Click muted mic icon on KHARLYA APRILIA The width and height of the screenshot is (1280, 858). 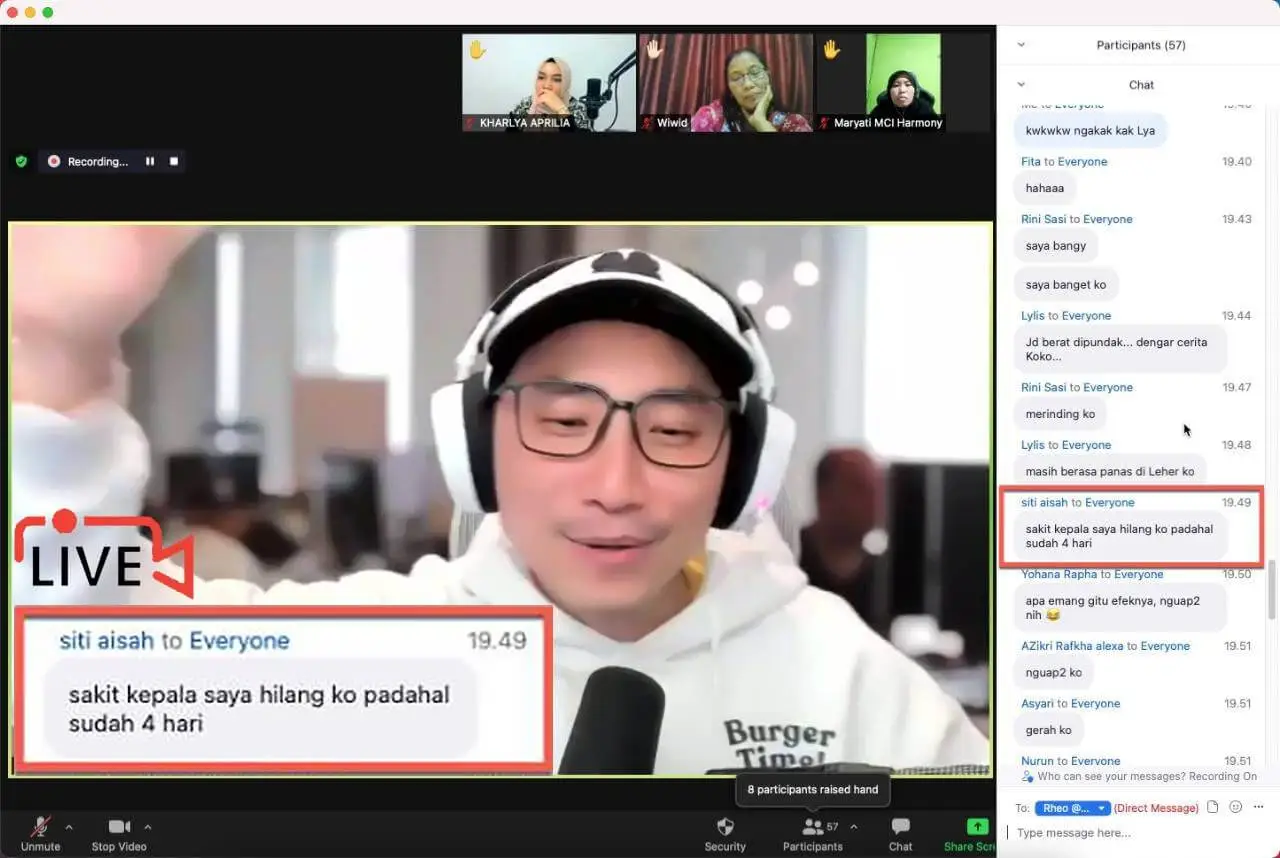tap(470, 123)
